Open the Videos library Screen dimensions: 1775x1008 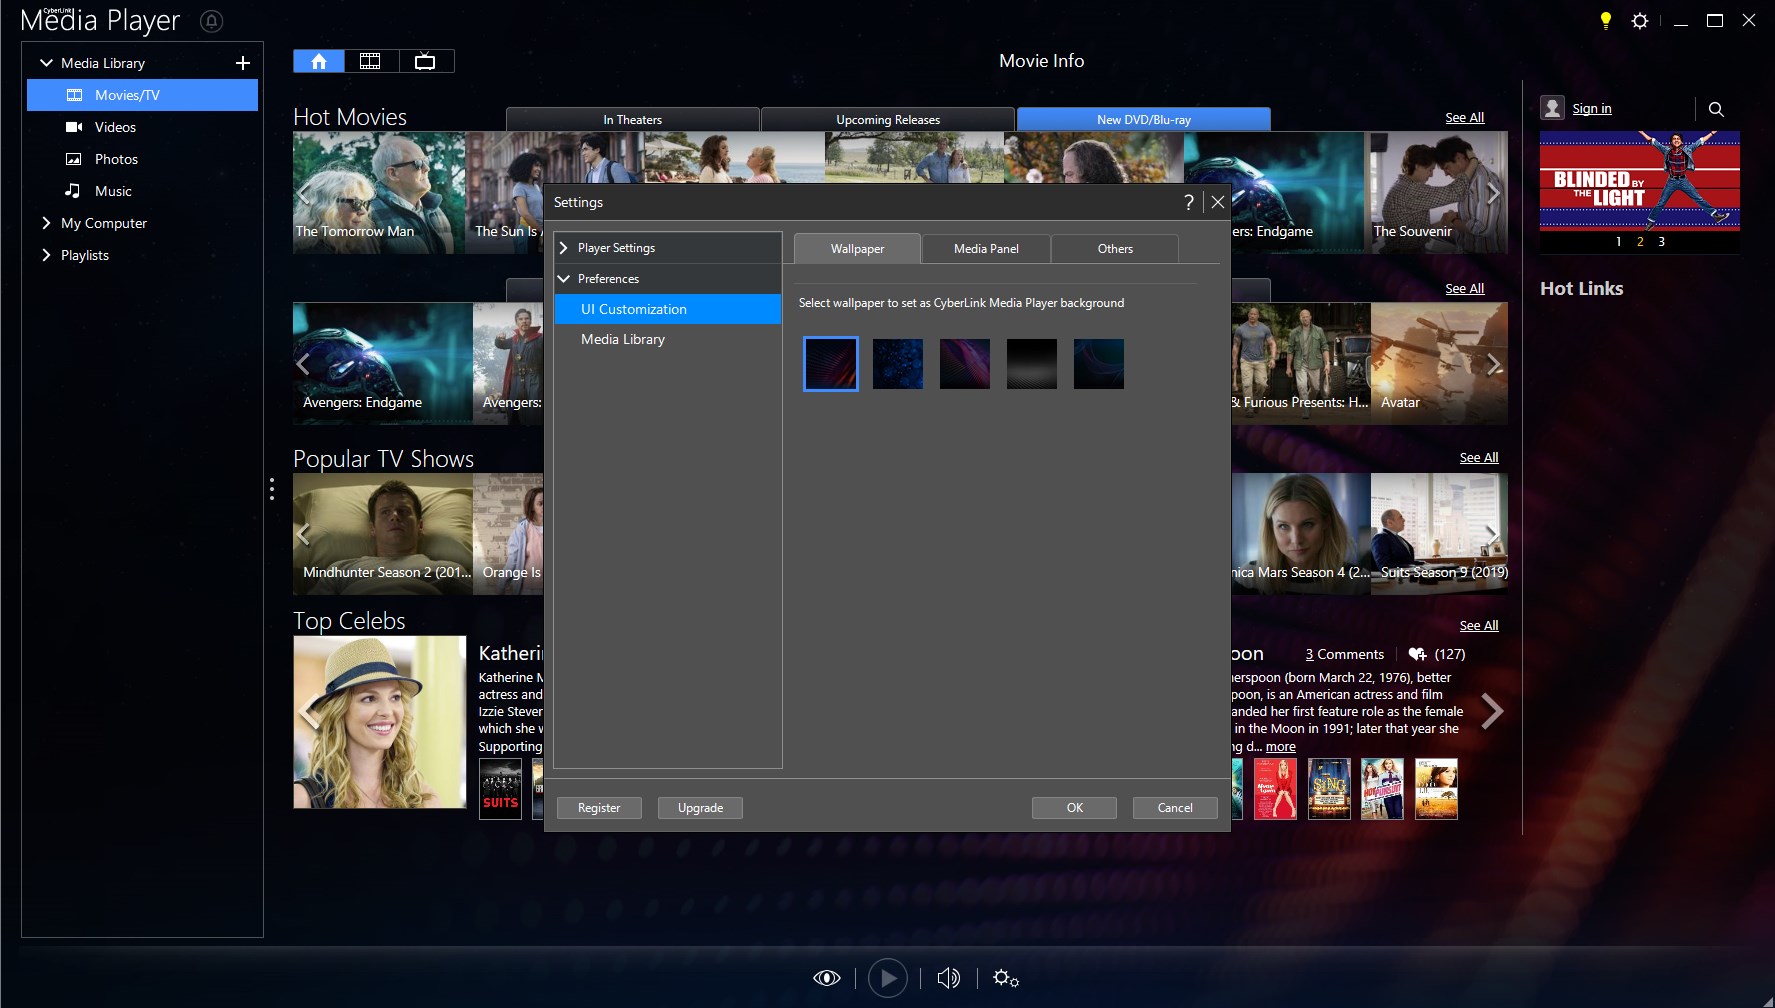click(116, 127)
